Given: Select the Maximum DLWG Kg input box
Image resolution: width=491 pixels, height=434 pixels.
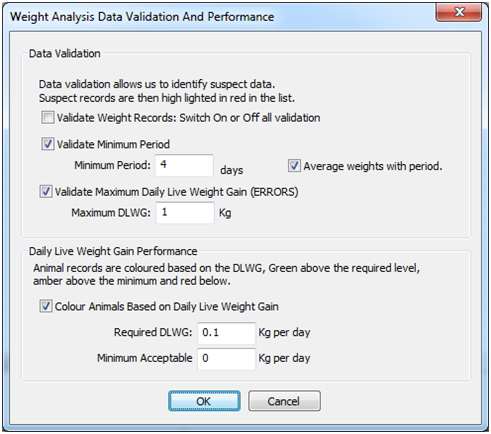Looking at the screenshot, I should coord(185,213).
